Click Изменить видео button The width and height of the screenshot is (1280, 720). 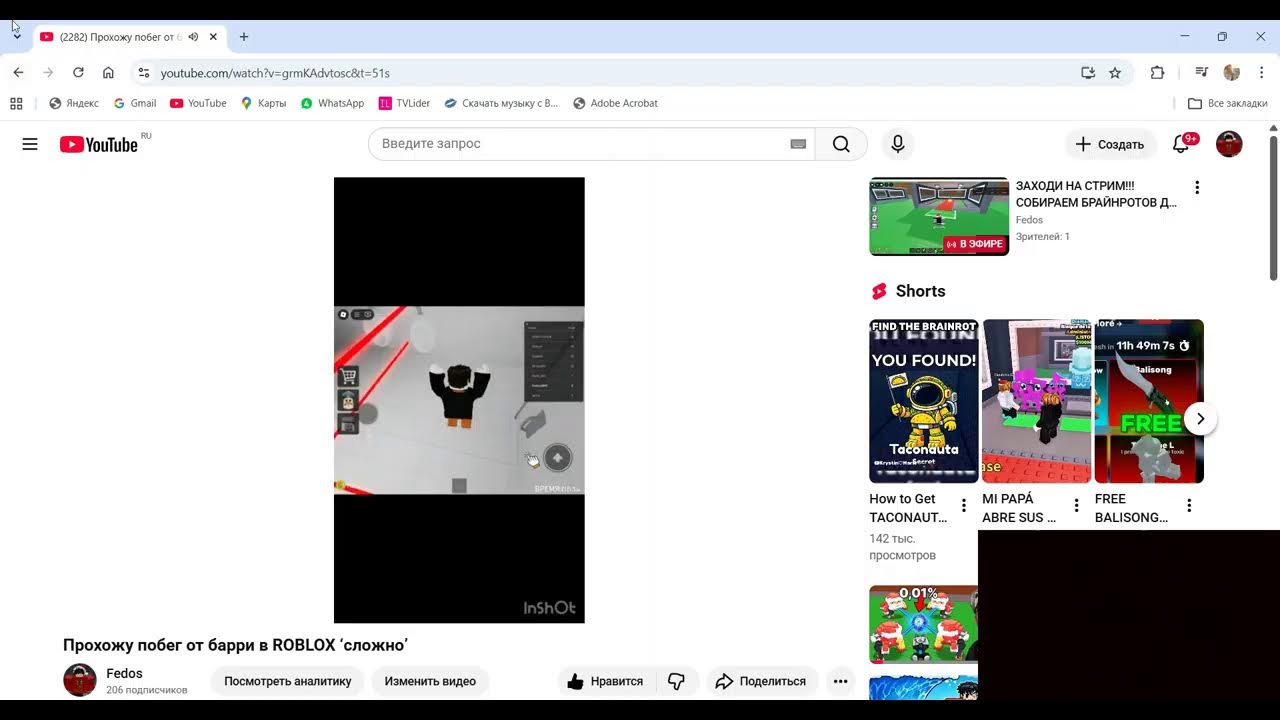[x=430, y=681]
